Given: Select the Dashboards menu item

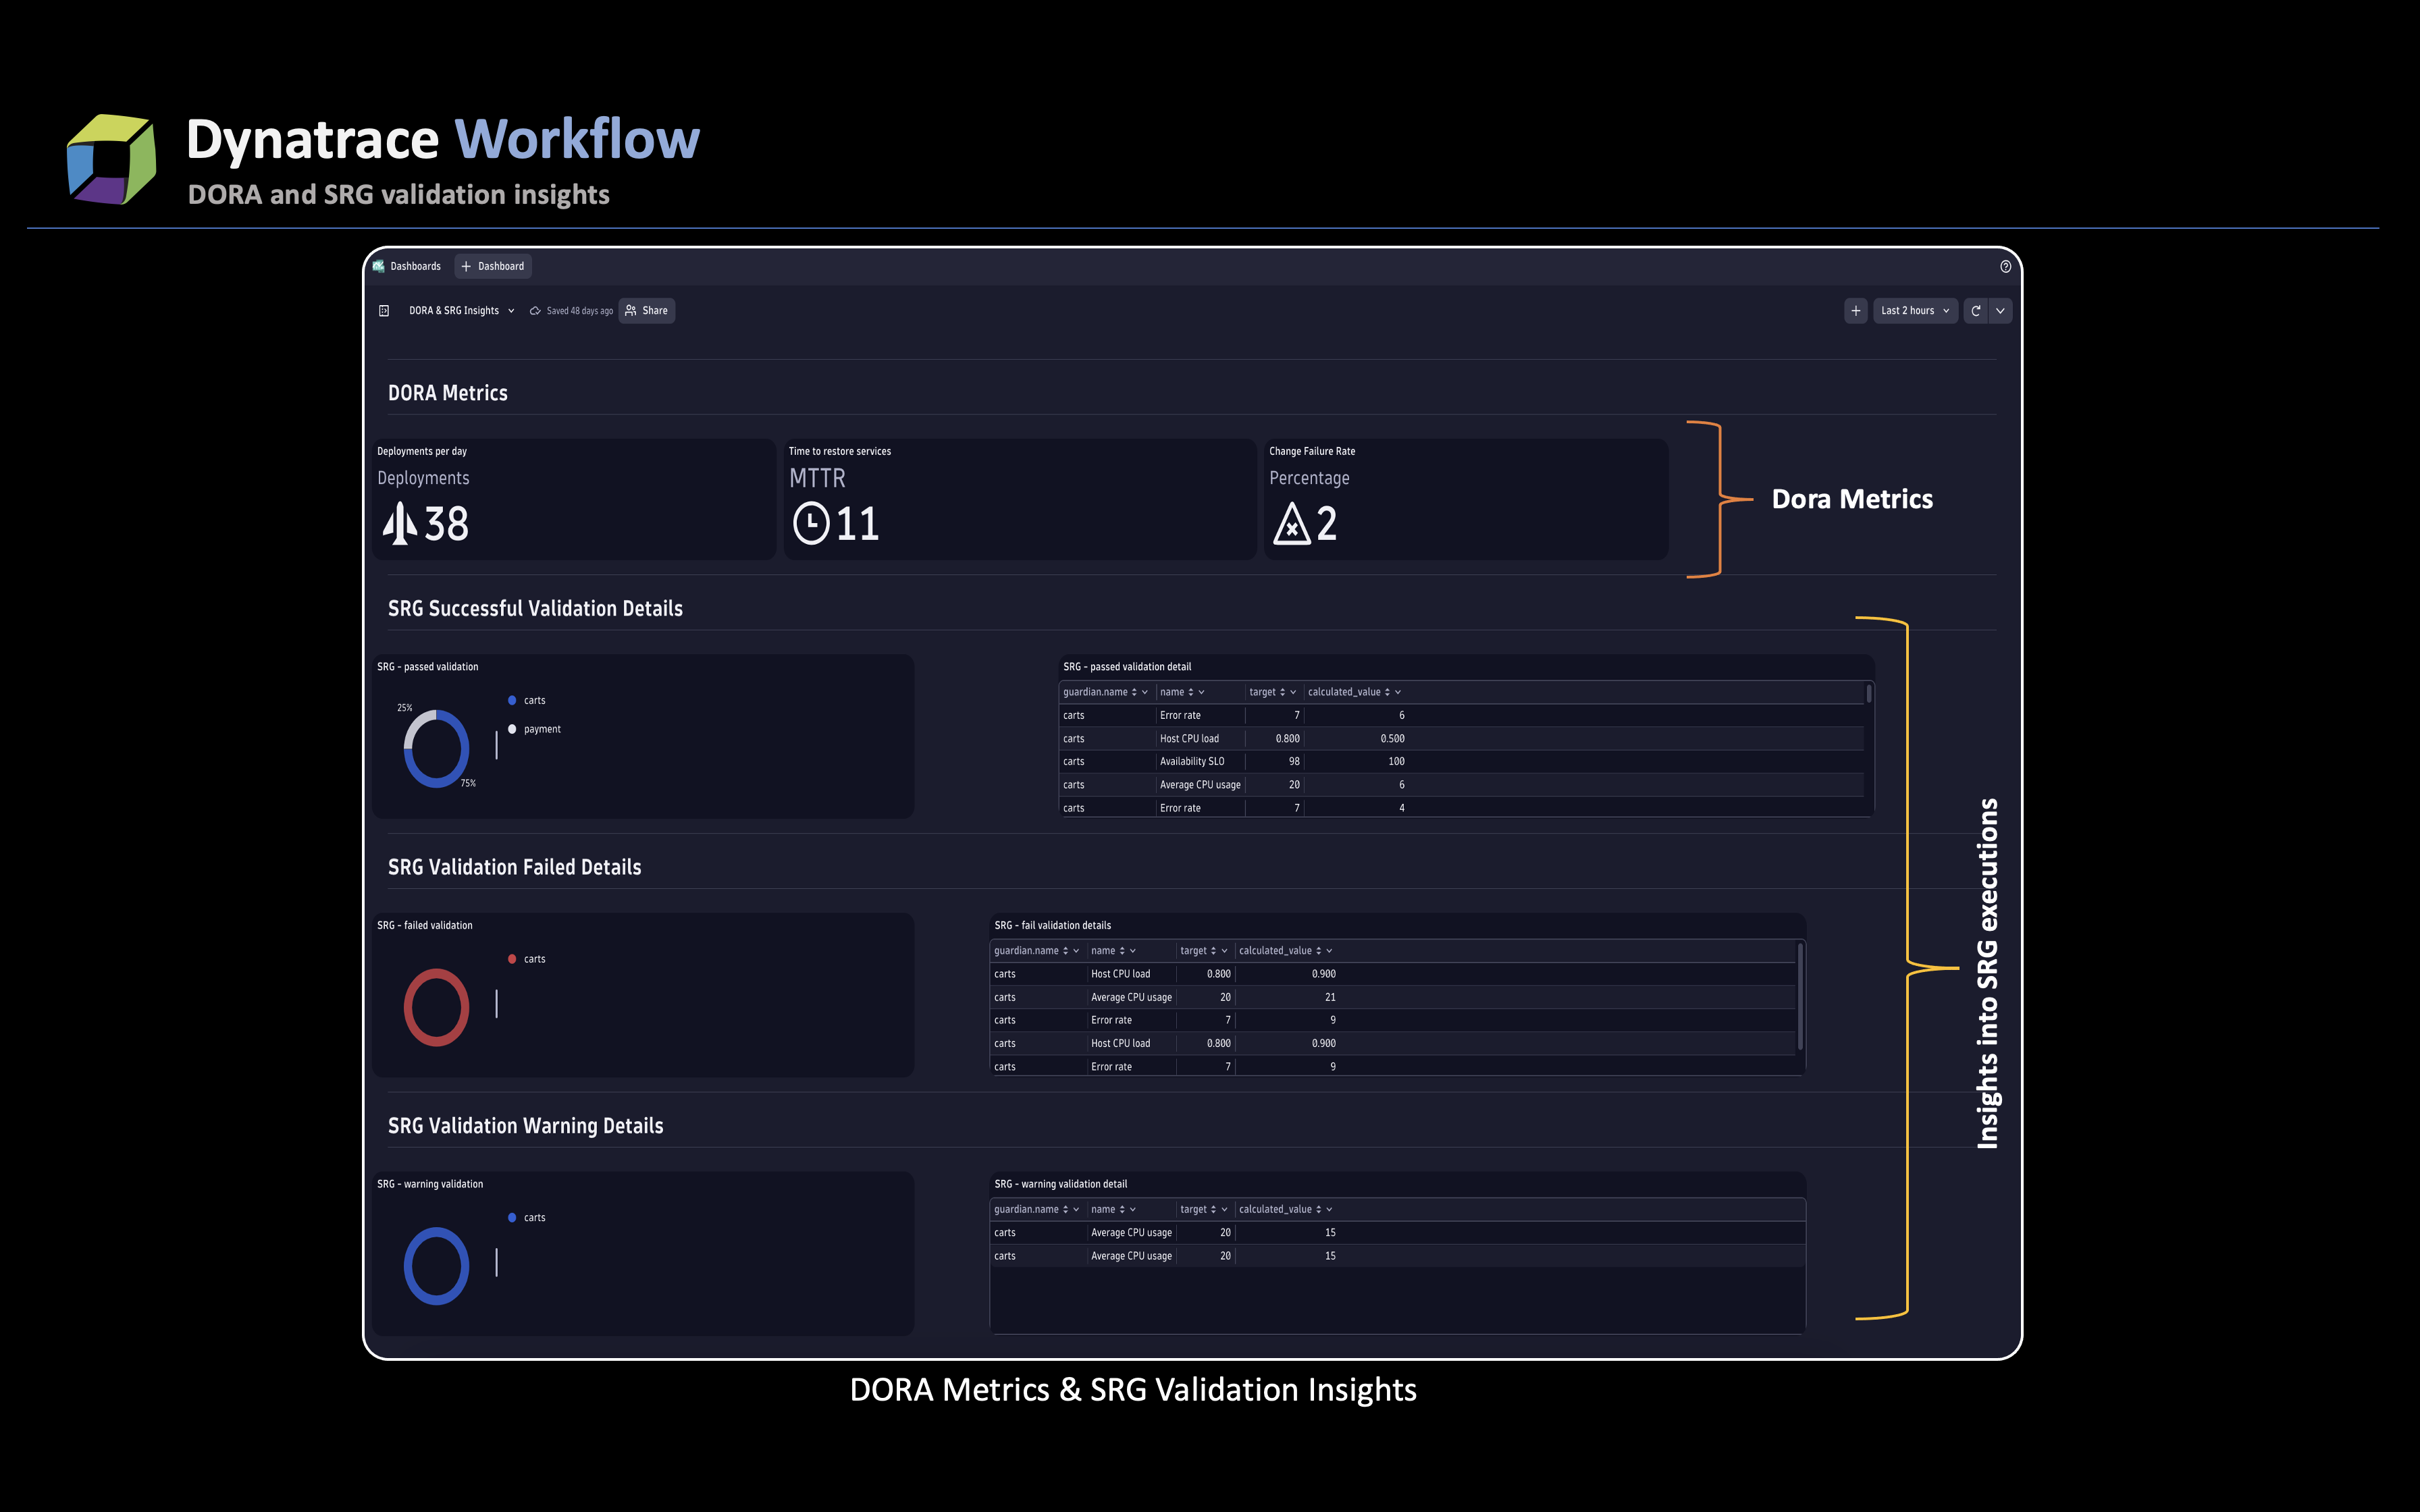Looking at the screenshot, I should pos(416,266).
